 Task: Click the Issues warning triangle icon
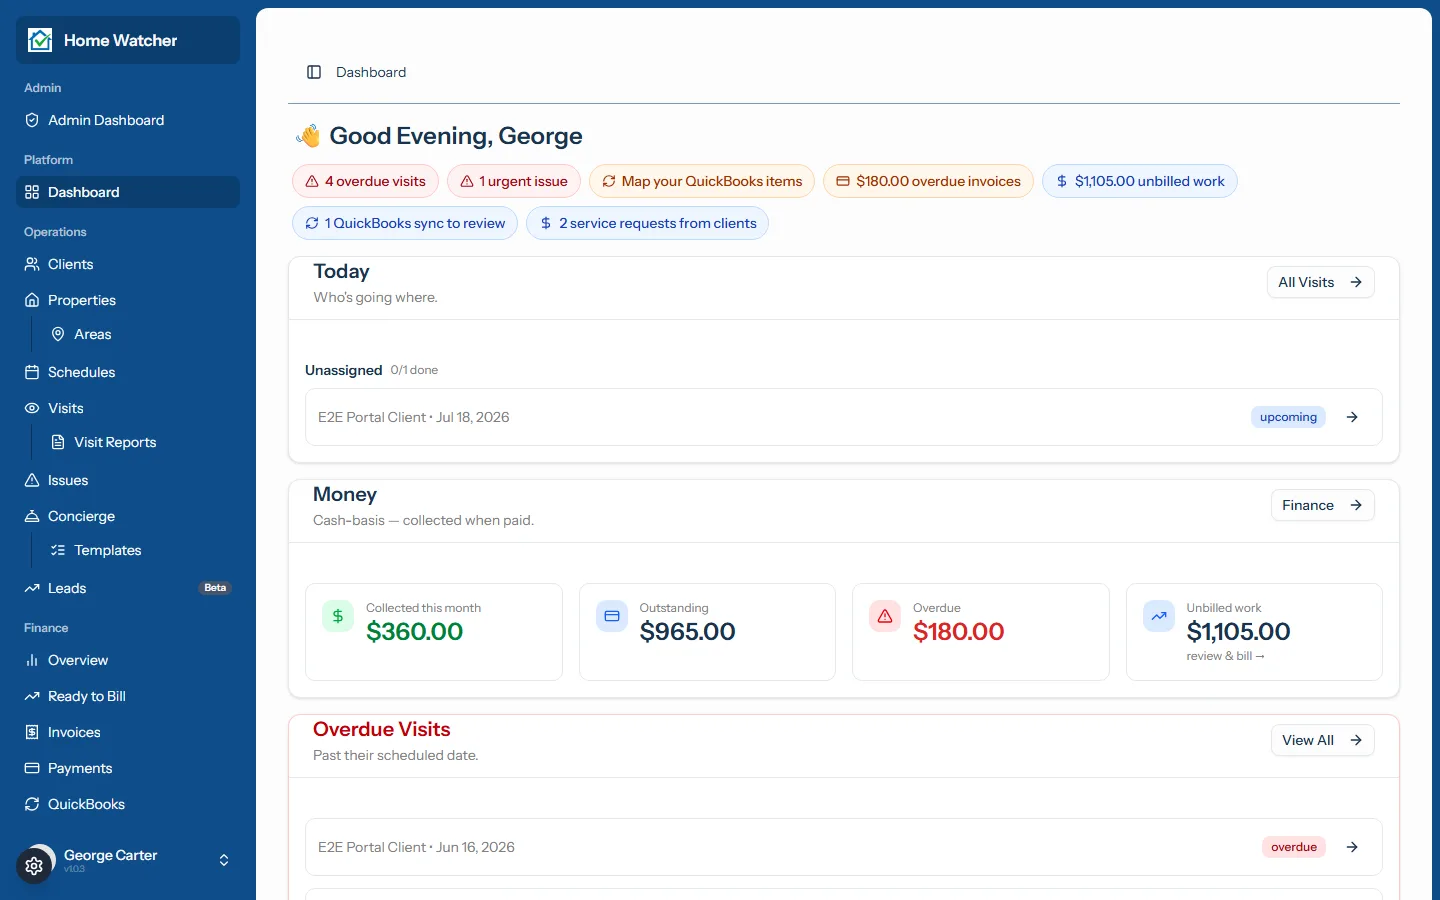32,480
